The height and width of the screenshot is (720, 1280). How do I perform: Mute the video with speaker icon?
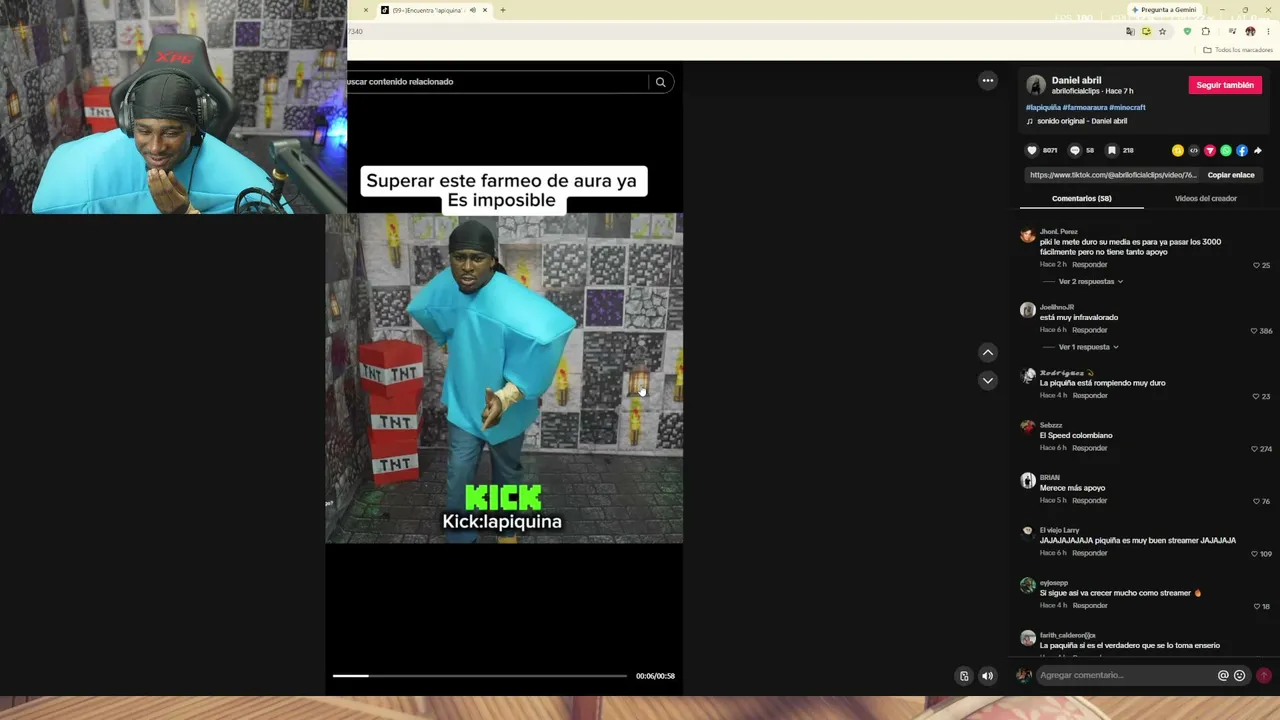point(988,676)
